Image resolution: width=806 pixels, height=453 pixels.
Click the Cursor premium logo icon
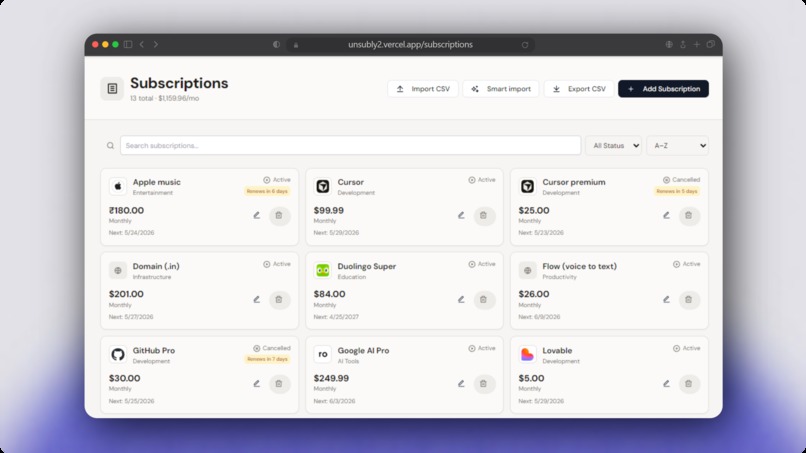pos(527,186)
